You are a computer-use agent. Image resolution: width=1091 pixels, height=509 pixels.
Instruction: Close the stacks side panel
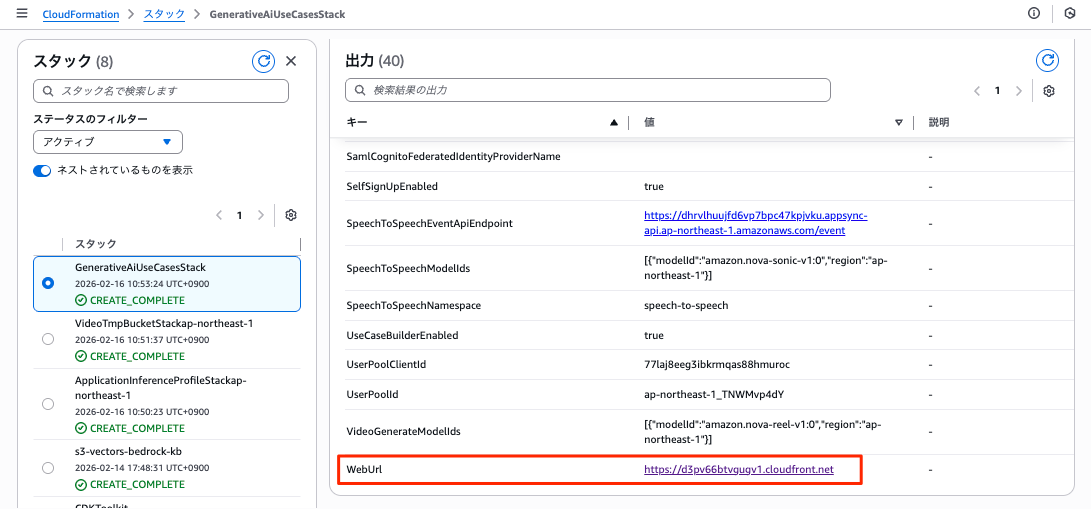click(291, 61)
